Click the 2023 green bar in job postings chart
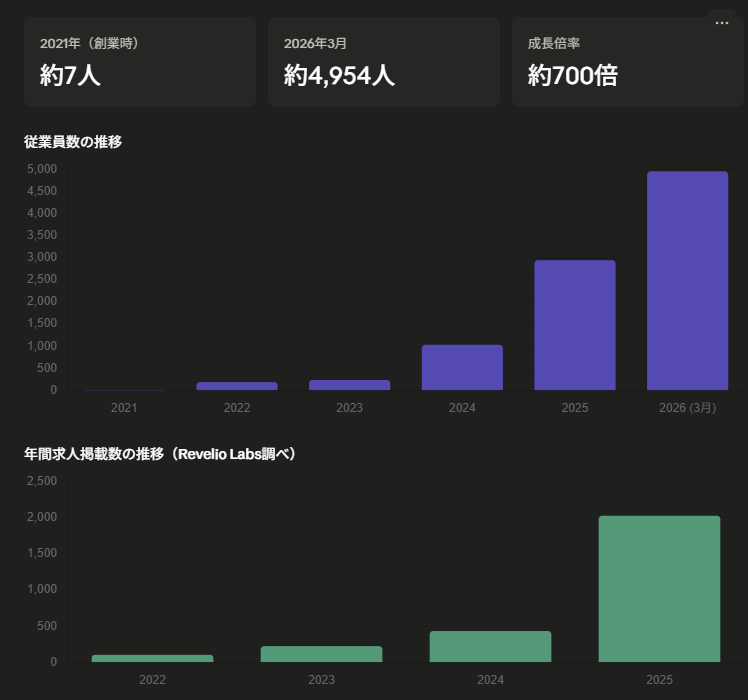Viewport: 748px width, 700px height. [x=322, y=654]
